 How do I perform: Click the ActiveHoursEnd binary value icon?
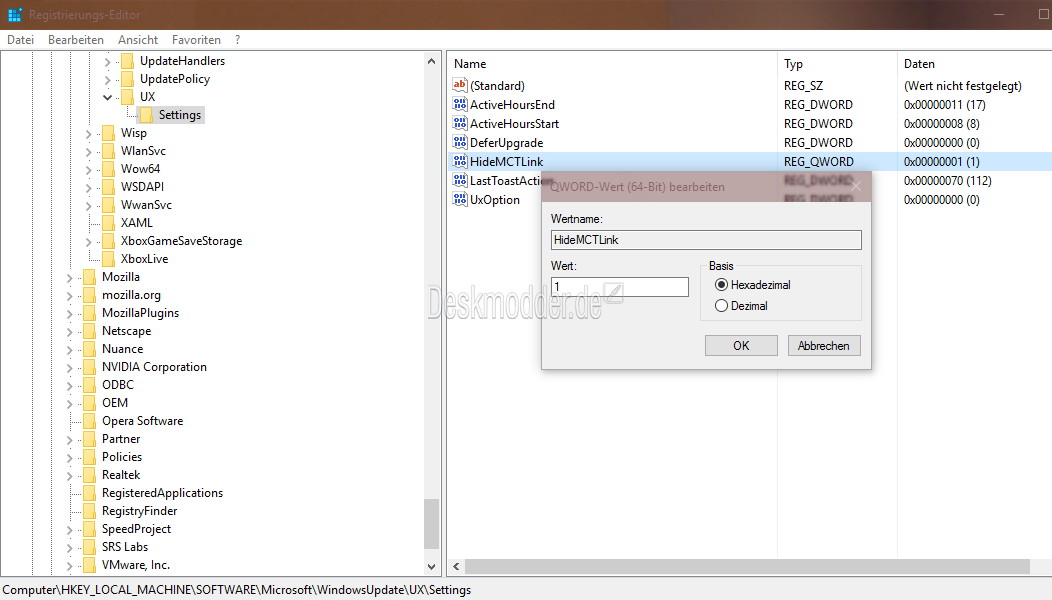pyautogui.click(x=460, y=104)
